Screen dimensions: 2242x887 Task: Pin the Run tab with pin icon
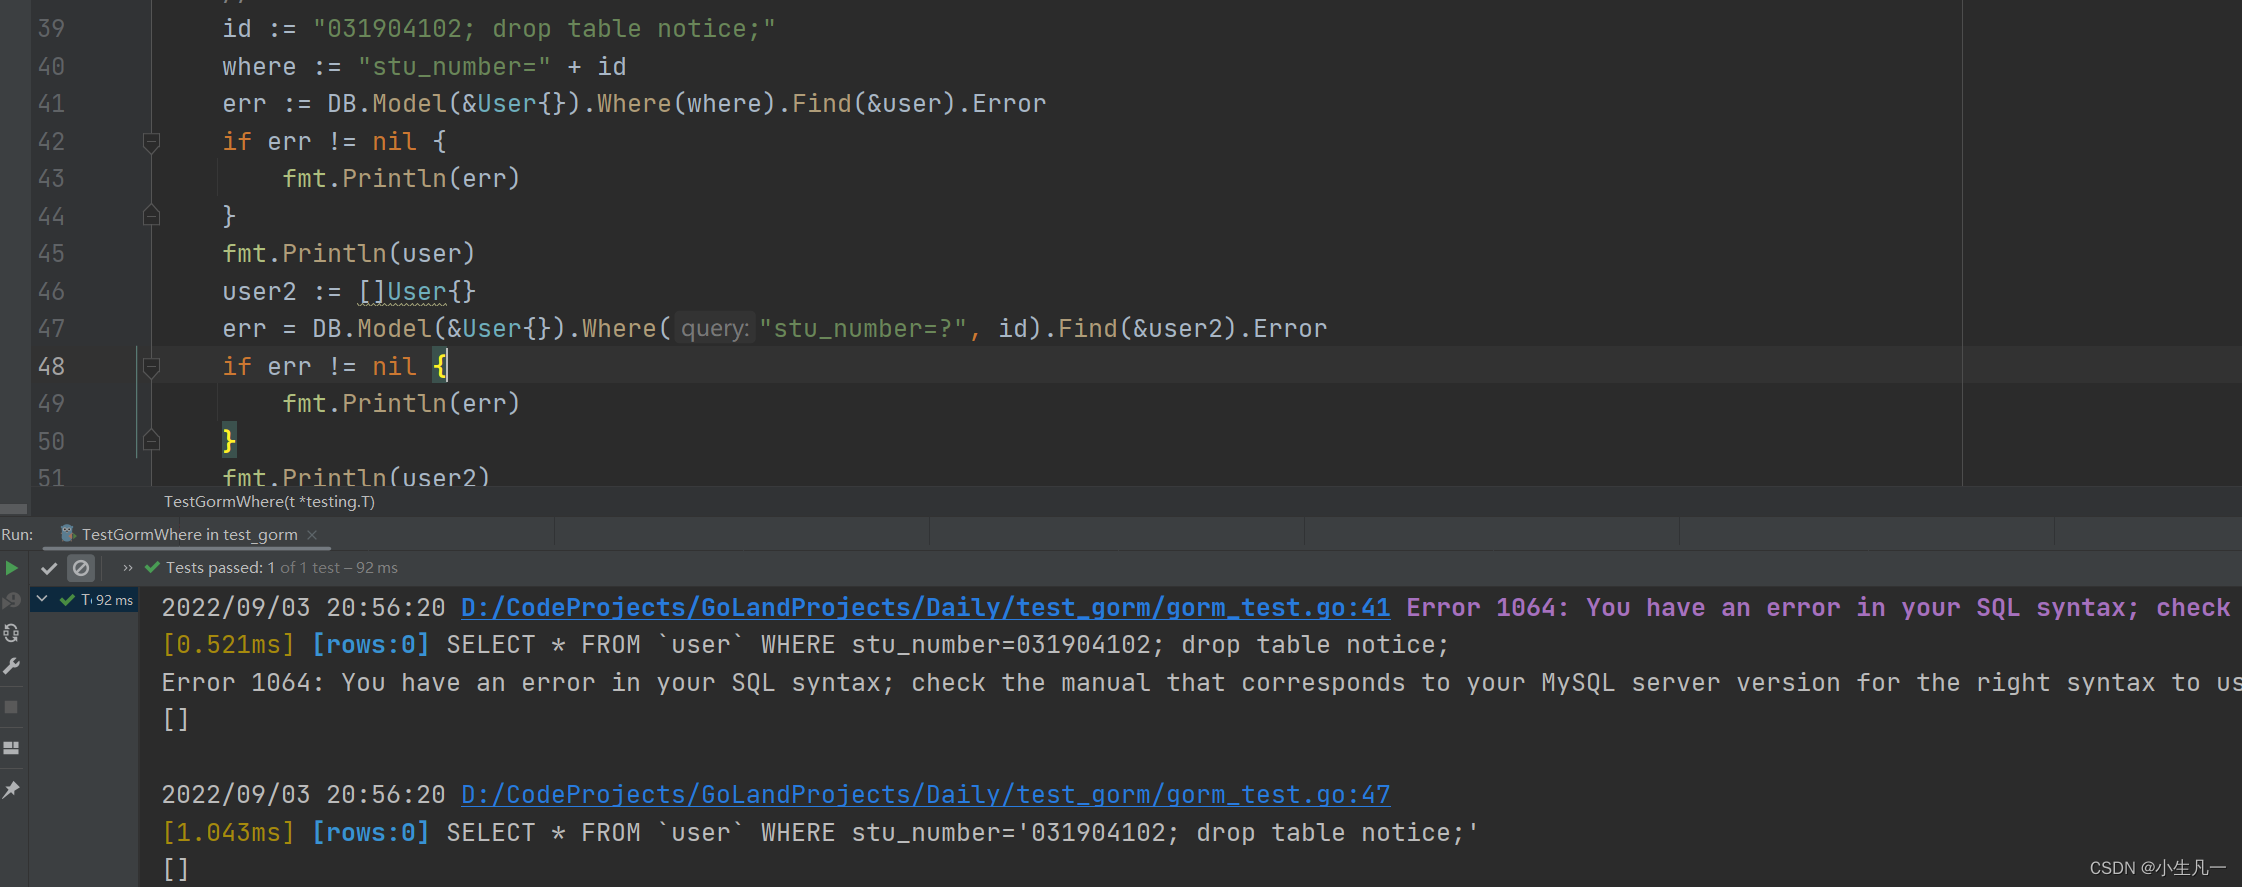[12, 790]
